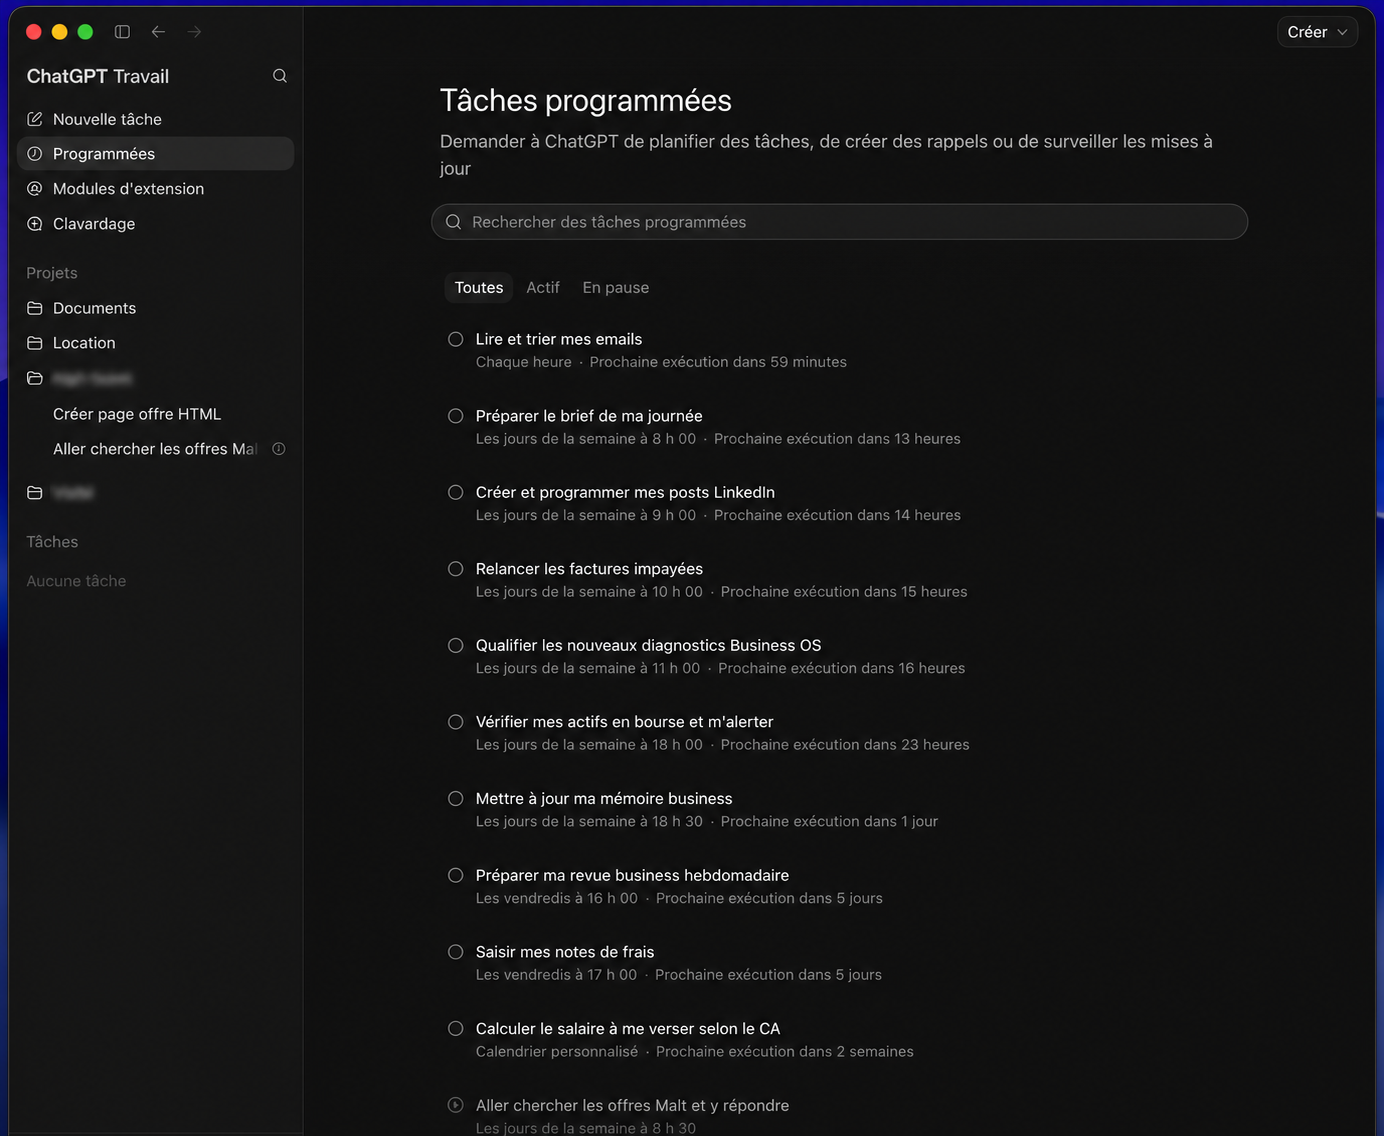
Task: Open Aller chercher les offres Mal… sidebar item
Action: pos(155,449)
